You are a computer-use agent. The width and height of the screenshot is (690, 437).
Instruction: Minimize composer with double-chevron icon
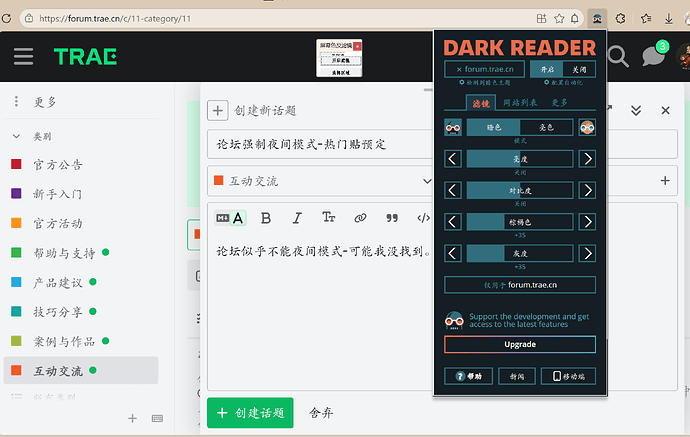(636, 110)
